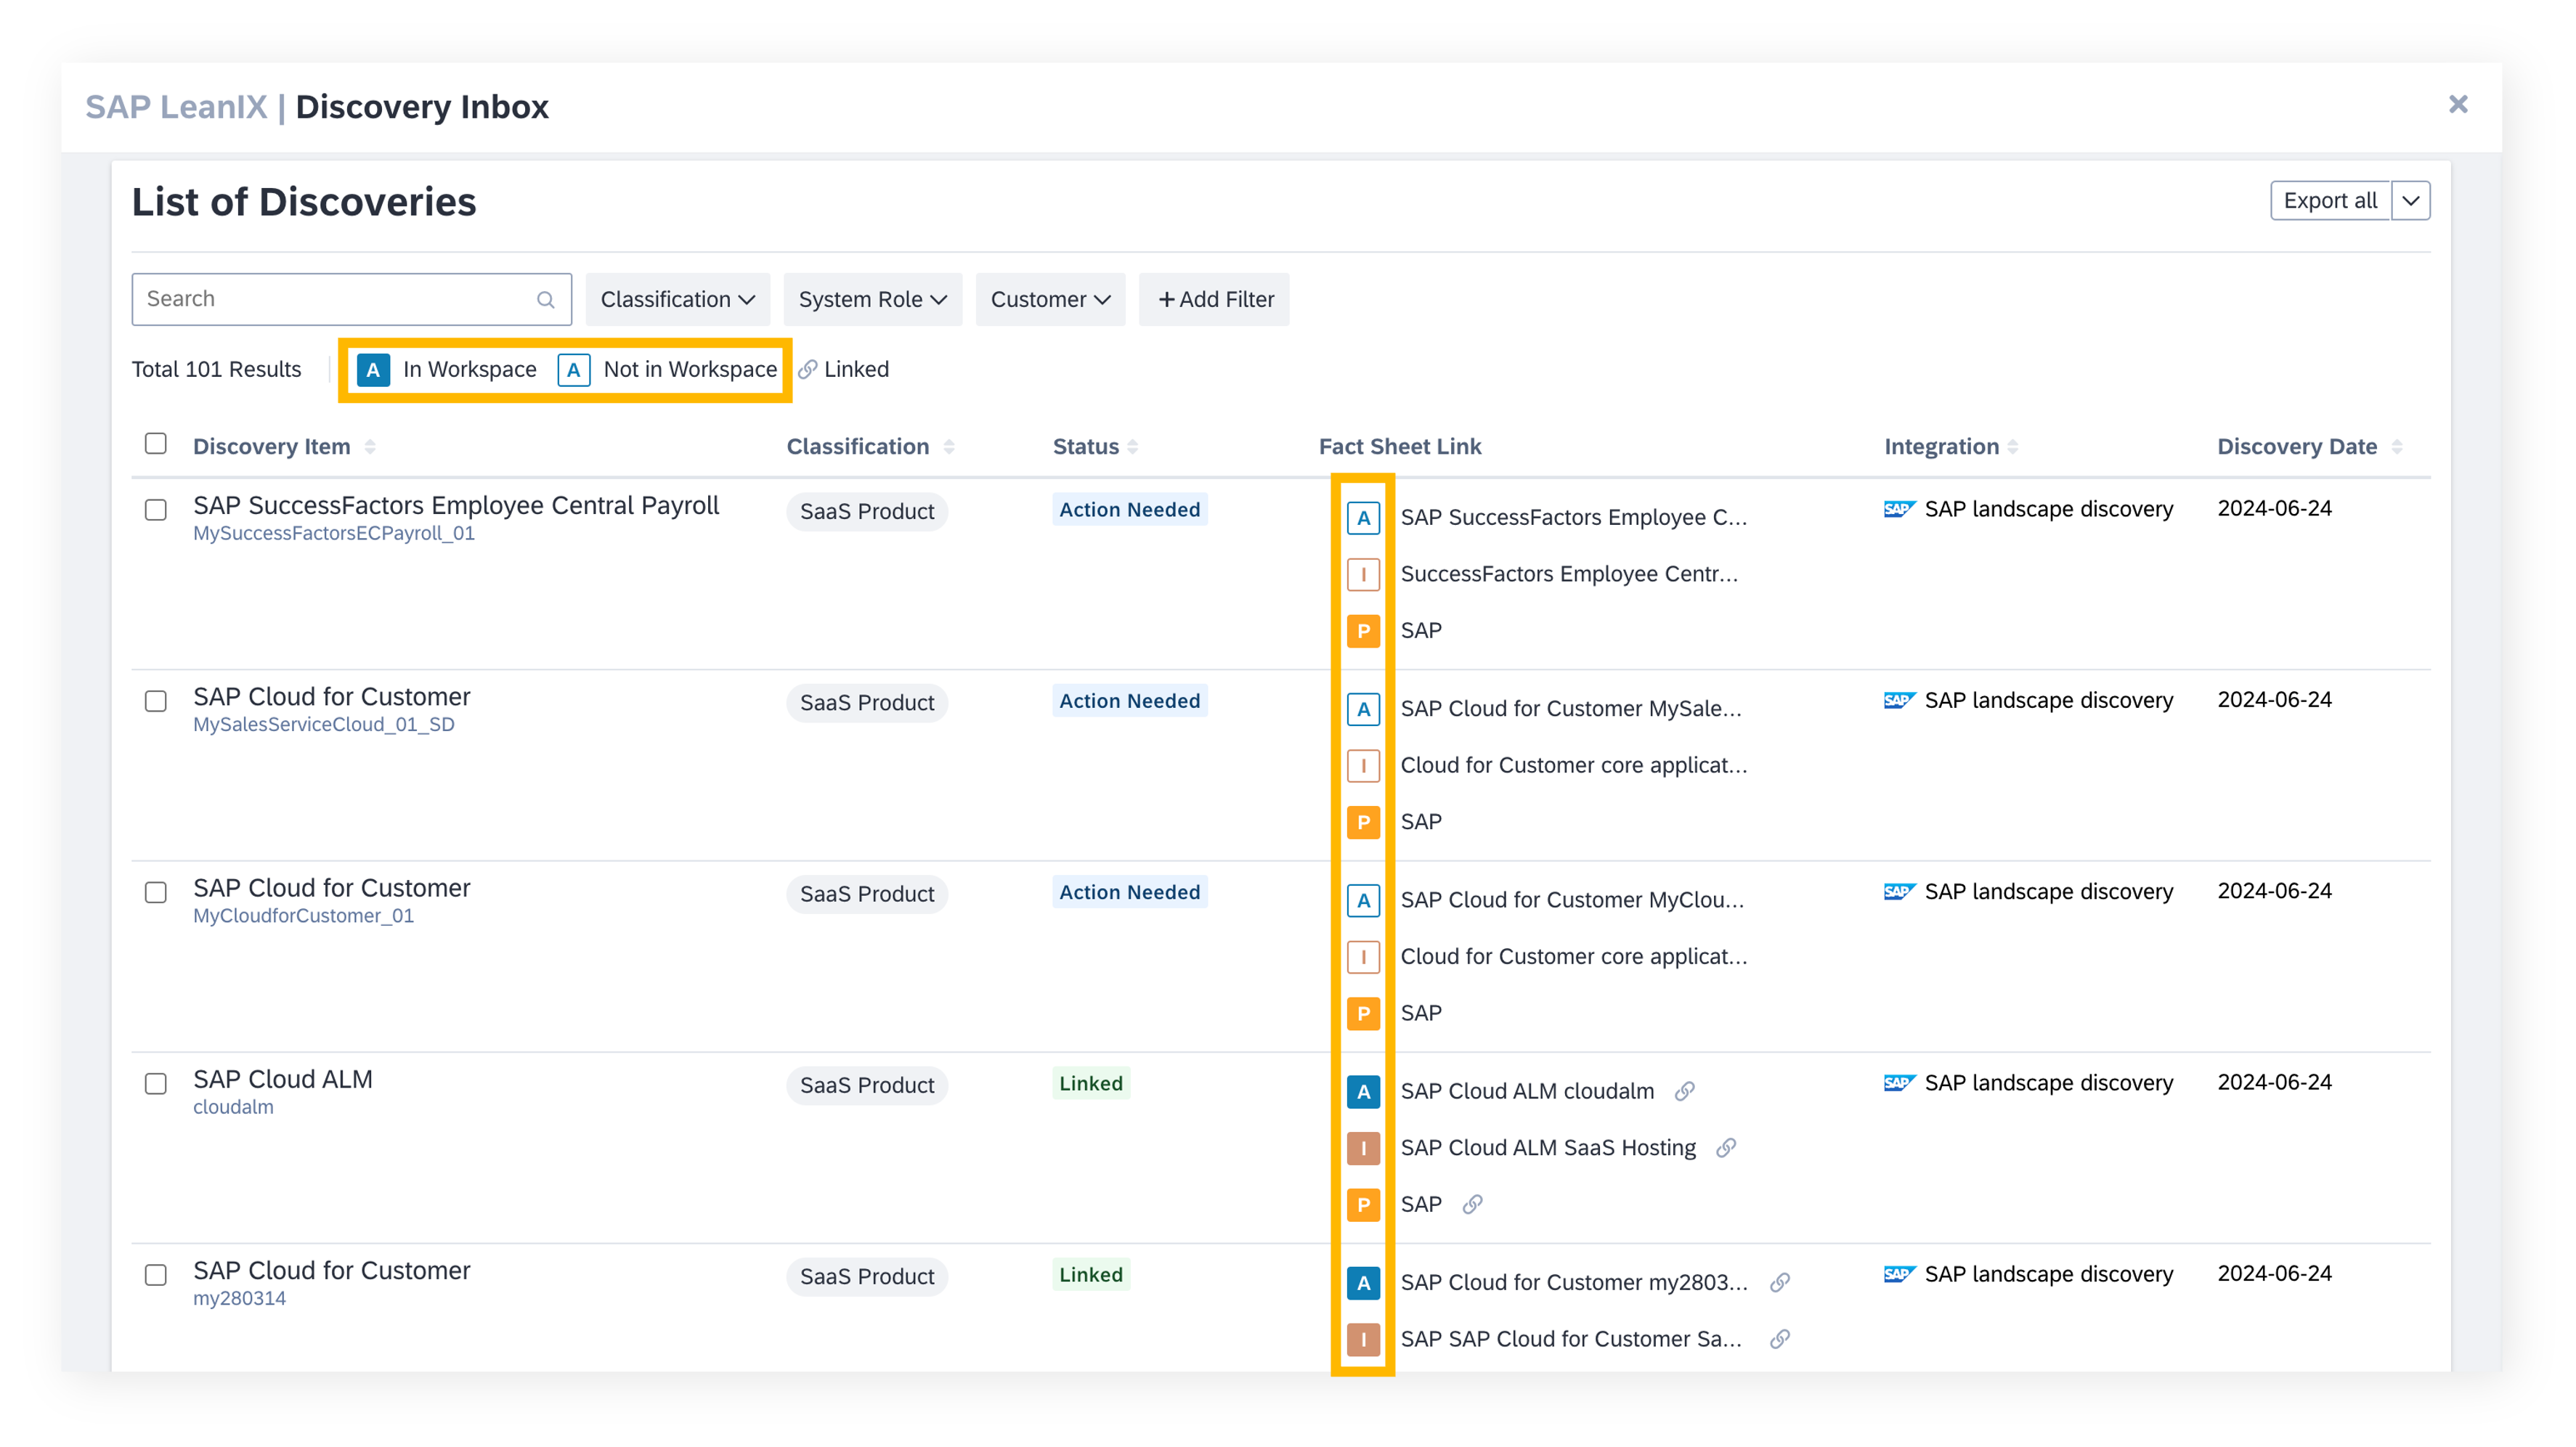Click the Interface icon beside Cloud for Customer core applicat... in the MySalesServiceCloud_01_SD row
The height and width of the screenshot is (1447, 2576).
1363,766
